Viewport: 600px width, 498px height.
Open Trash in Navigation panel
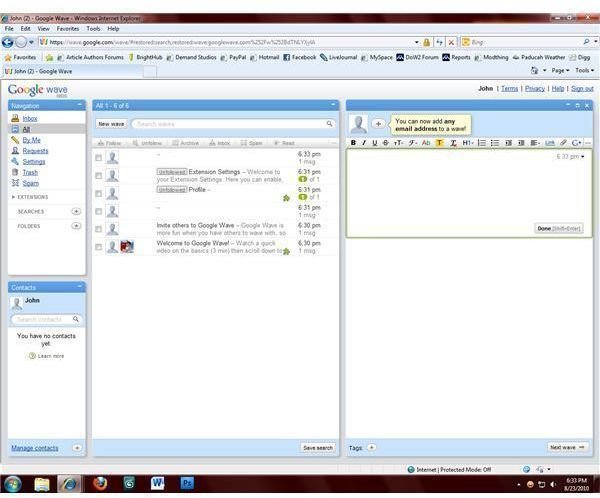click(x=30, y=173)
